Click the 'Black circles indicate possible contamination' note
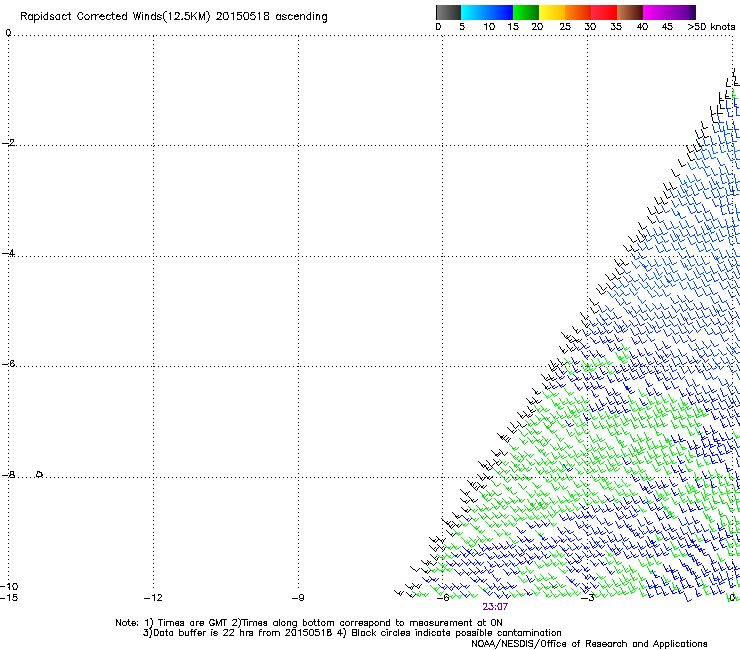This screenshot has width=740, height=650. pos(449,633)
